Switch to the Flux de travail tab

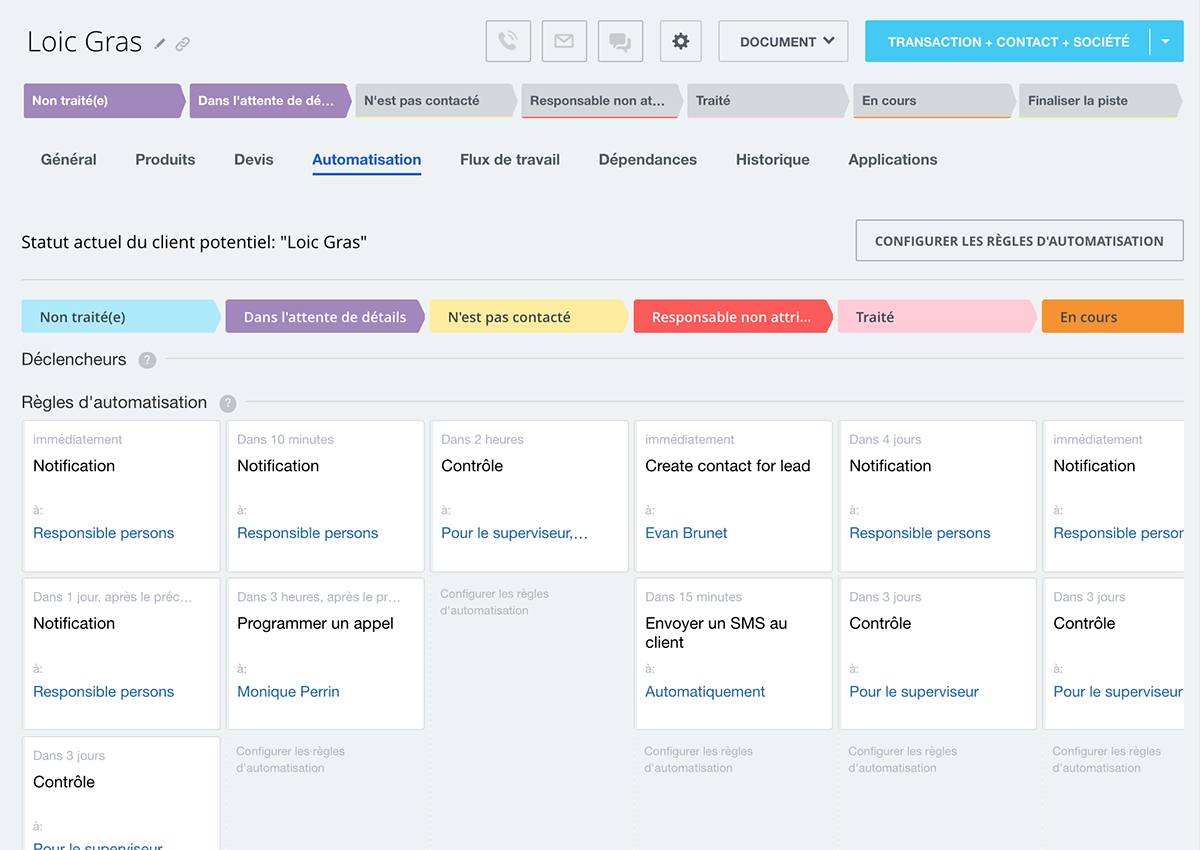point(509,160)
